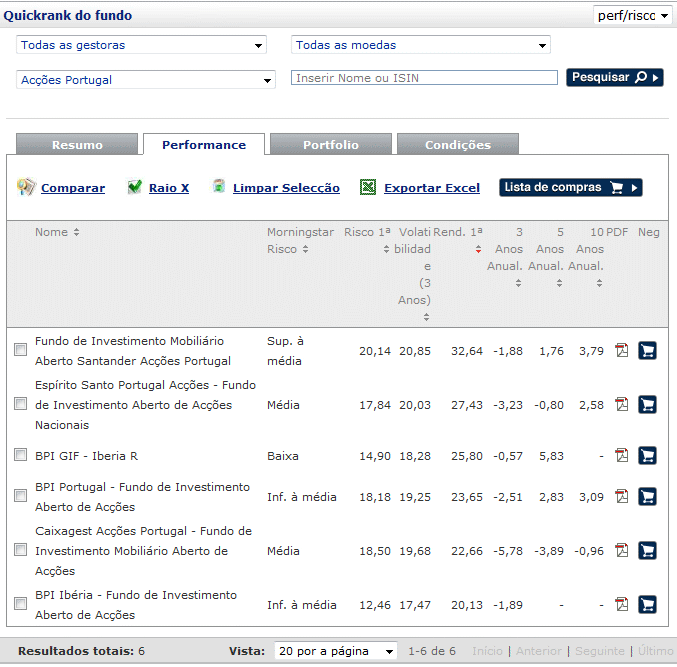
Task: Click the Comparar magnifier icon
Action: pos(26,187)
